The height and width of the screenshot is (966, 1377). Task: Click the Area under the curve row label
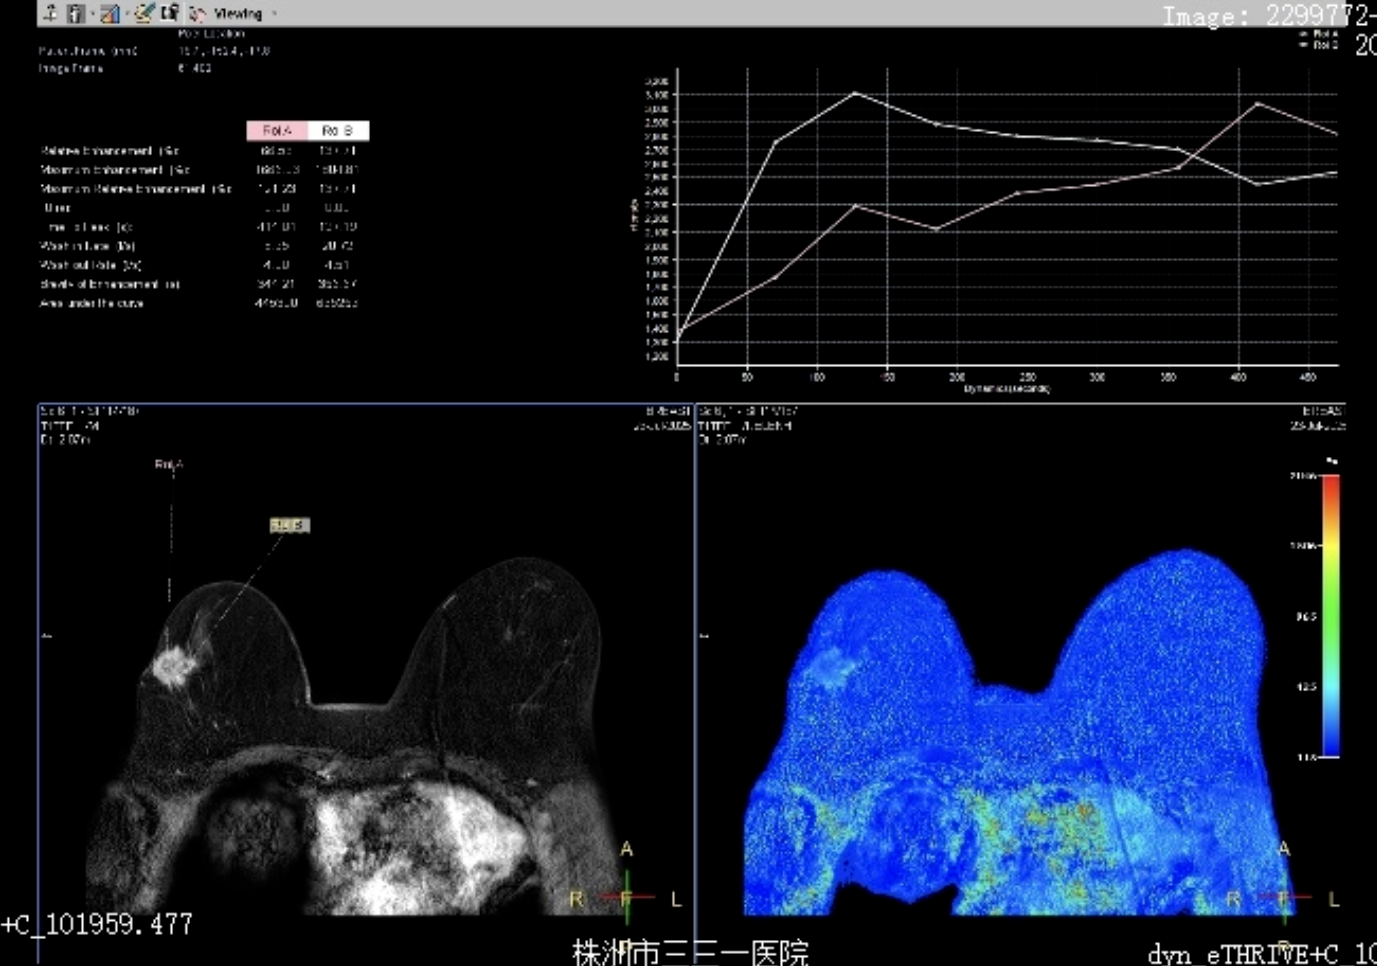click(x=92, y=303)
